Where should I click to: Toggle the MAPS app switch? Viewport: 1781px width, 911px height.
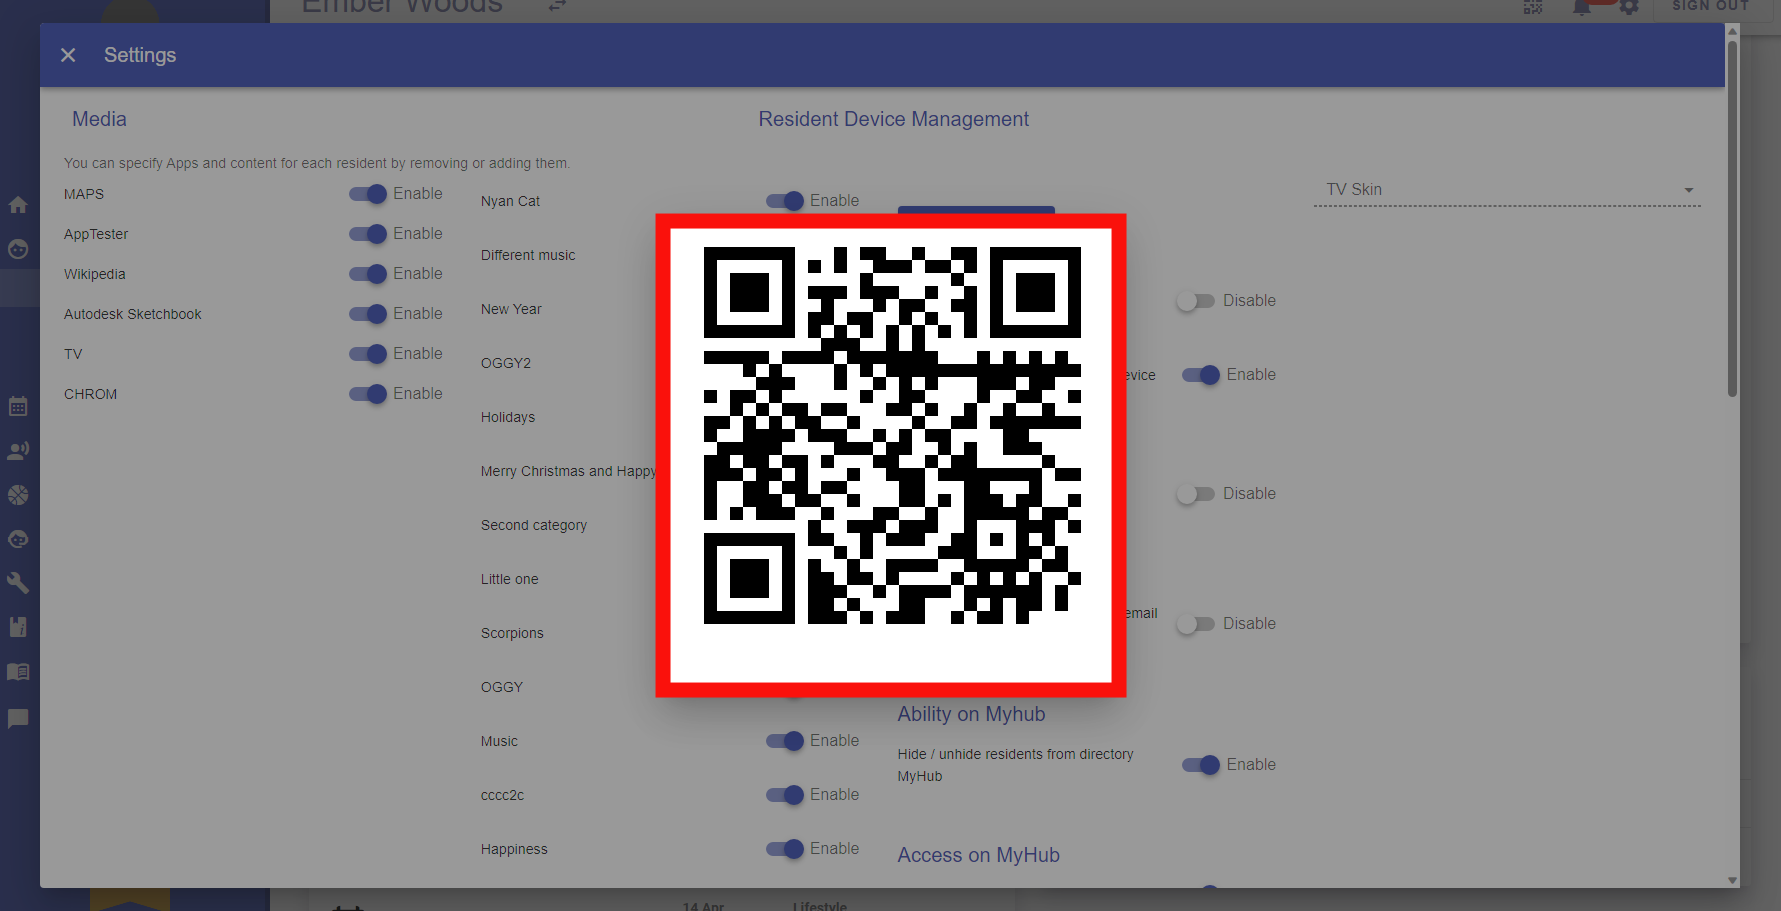click(x=368, y=194)
